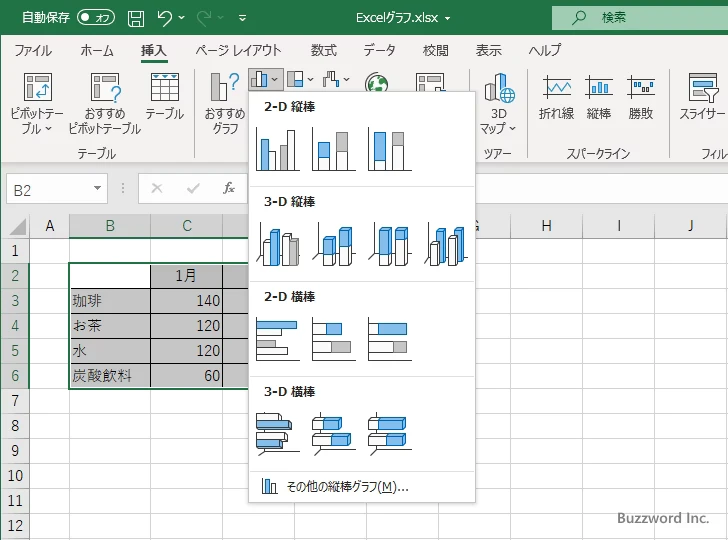Screen dimensions: 728x540
Task: Select column A header
Action: tap(50, 226)
